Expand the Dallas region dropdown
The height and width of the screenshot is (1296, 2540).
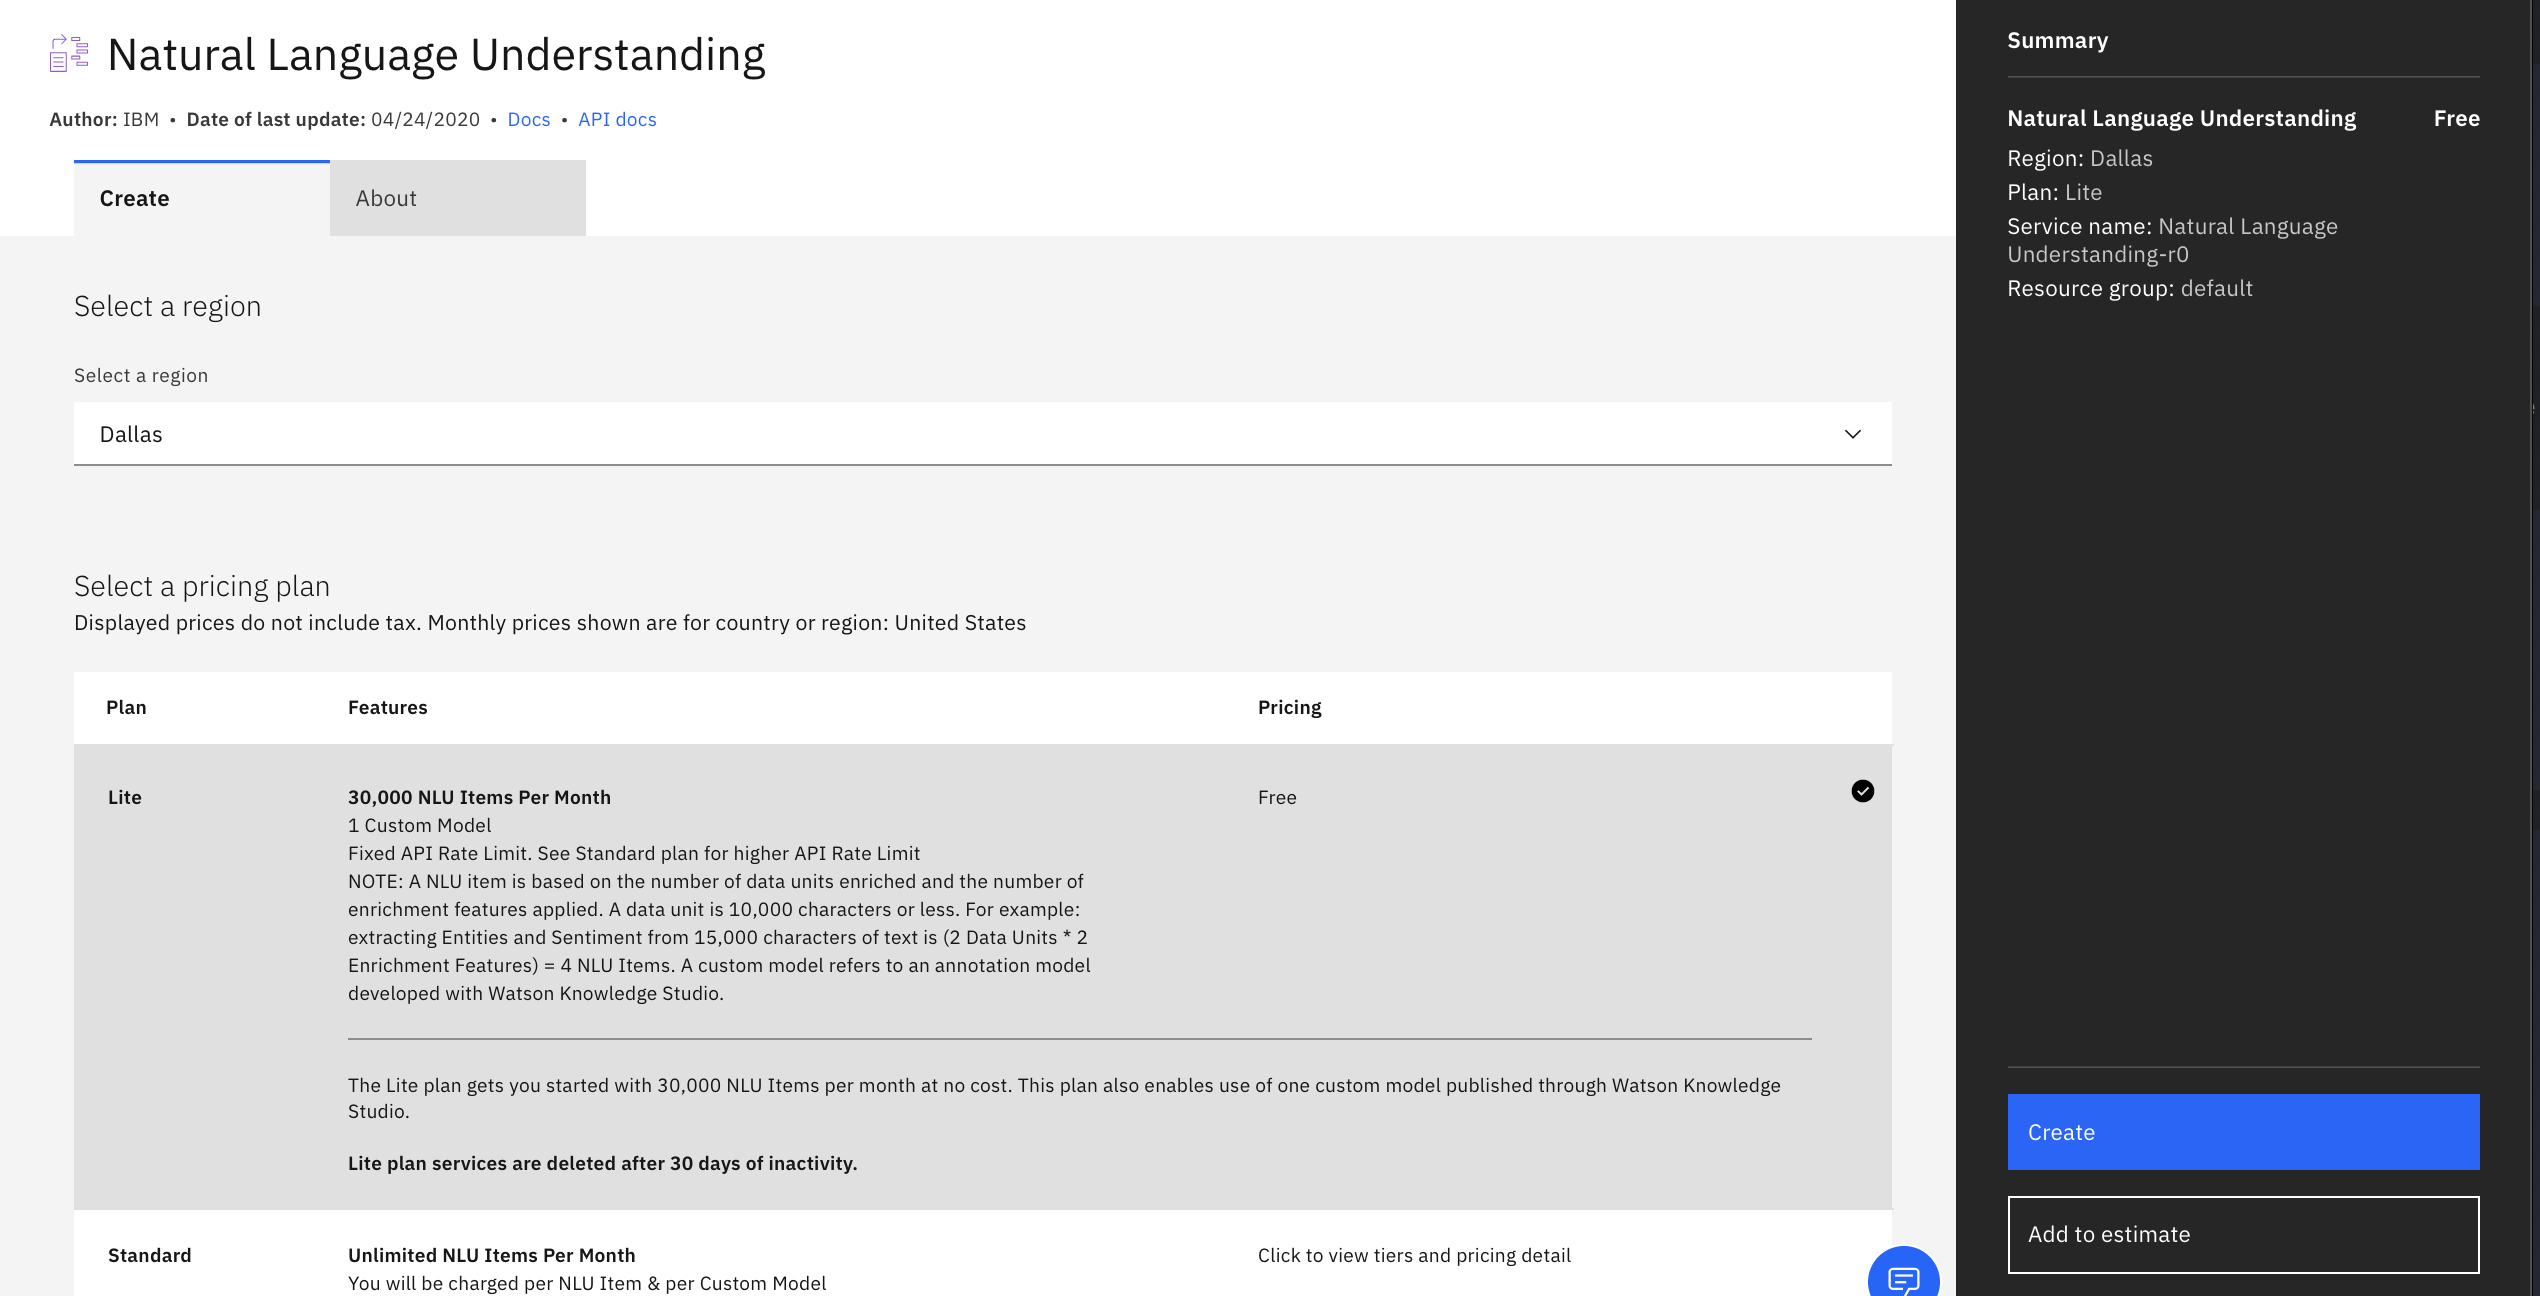coord(983,431)
